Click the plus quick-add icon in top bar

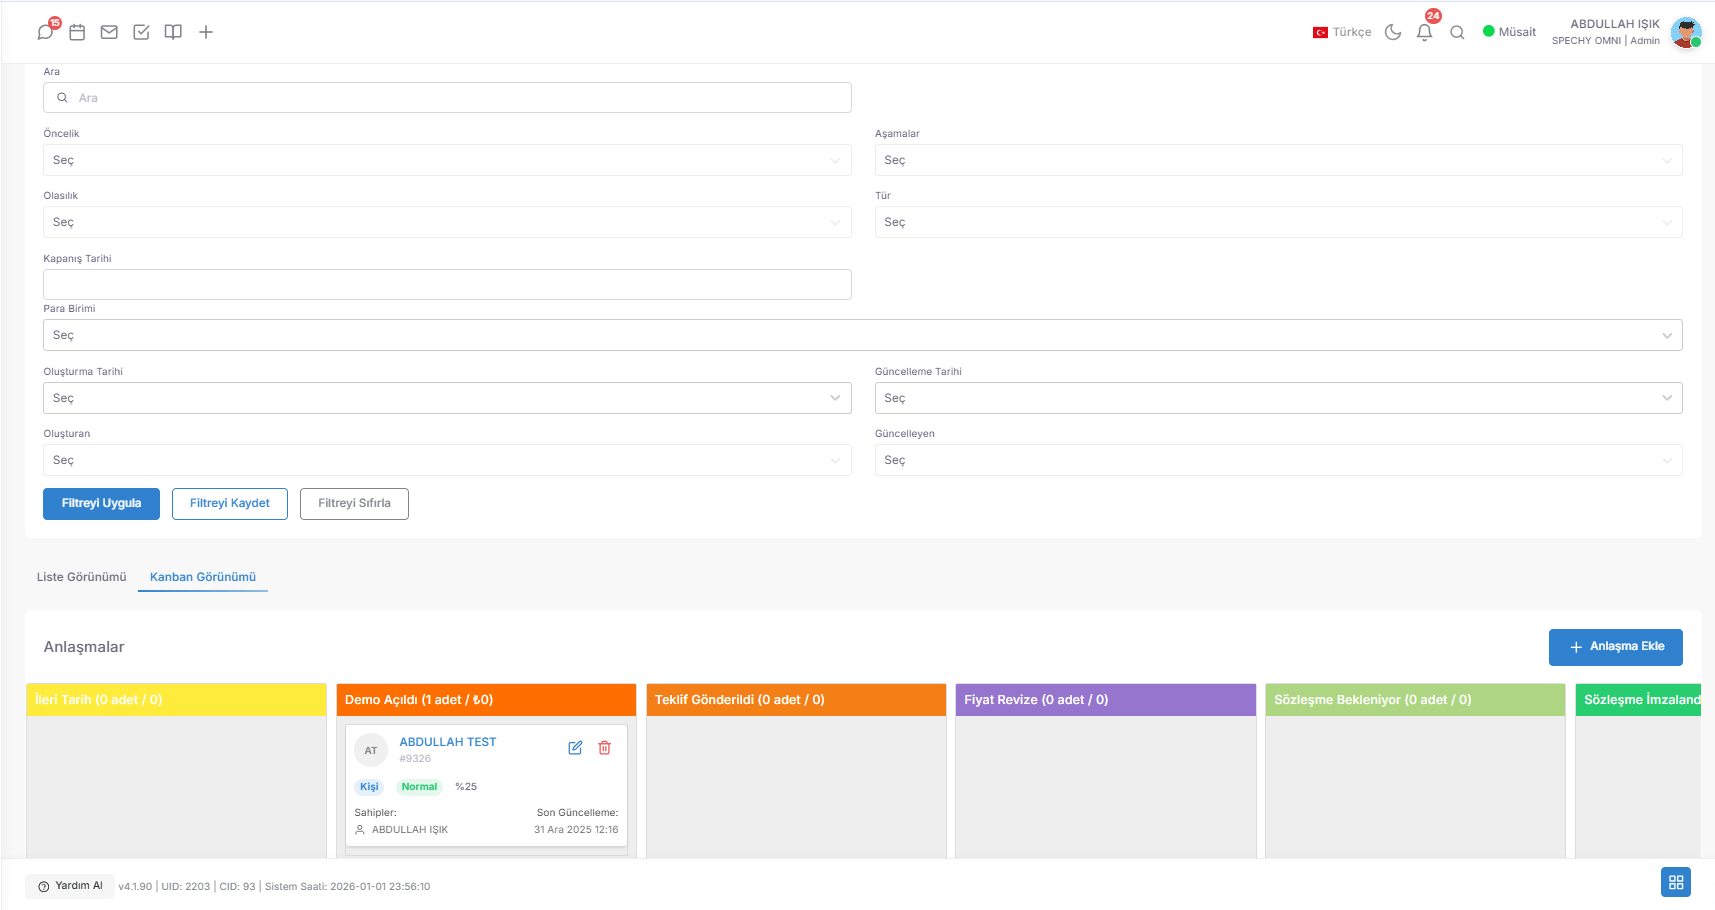pos(206,32)
